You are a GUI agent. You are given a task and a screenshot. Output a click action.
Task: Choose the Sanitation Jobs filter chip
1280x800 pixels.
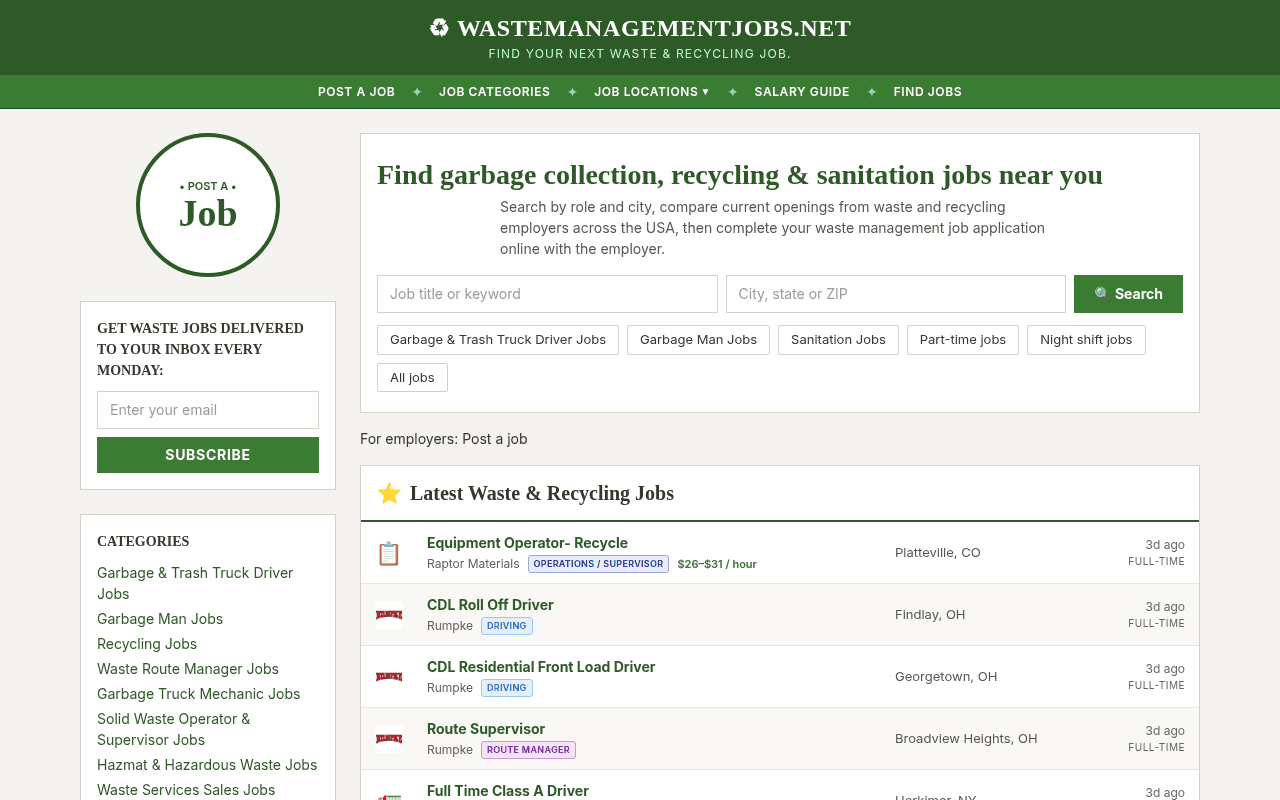(838, 340)
